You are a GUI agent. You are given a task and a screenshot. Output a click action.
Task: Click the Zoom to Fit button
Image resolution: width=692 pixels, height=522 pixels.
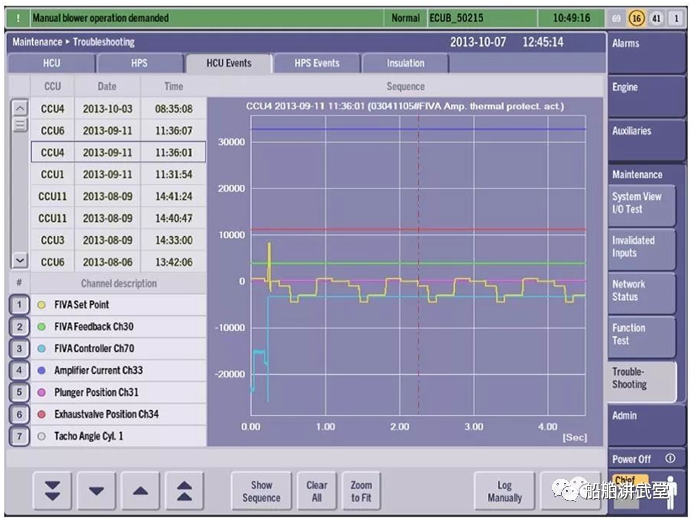tap(361, 491)
